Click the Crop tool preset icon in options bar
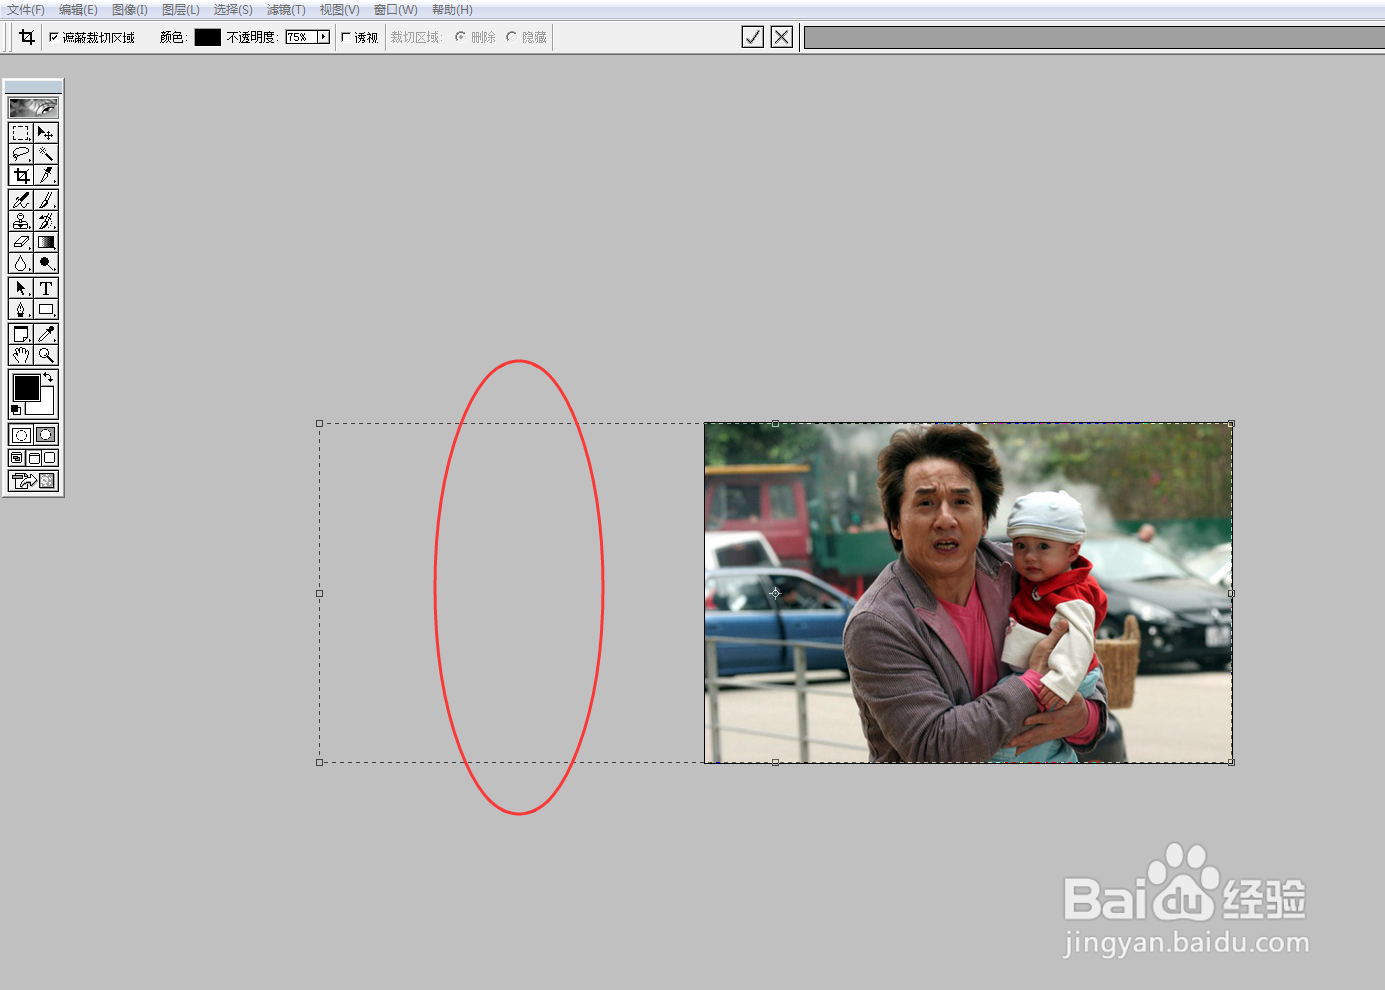Image resolution: width=1385 pixels, height=990 pixels. pyautogui.click(x=27, y=37)
